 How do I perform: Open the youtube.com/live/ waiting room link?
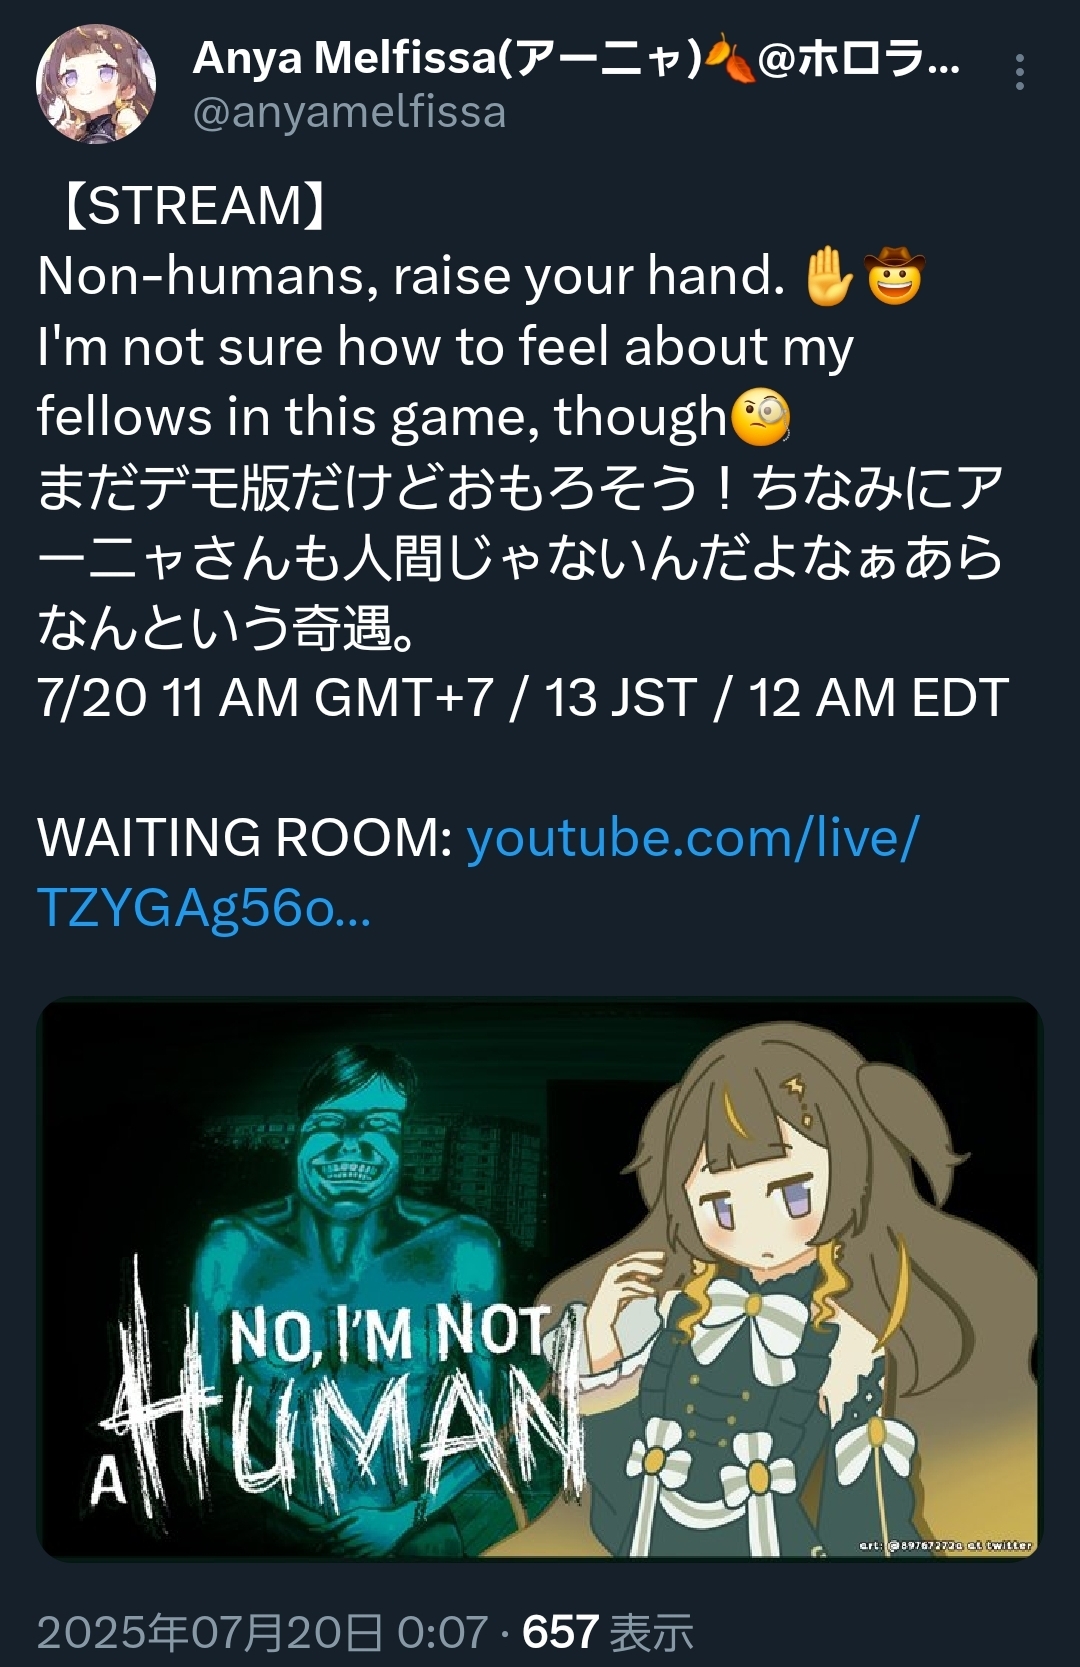coord(692,837)
